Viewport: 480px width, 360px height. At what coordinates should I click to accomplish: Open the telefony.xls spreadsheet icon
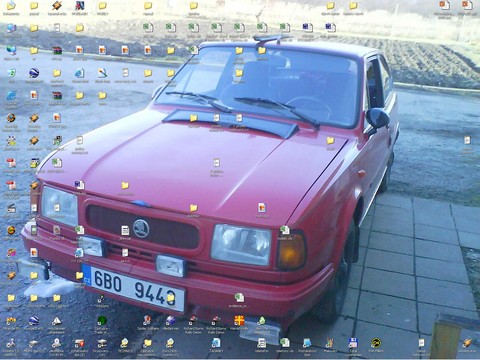pos(285,343)
